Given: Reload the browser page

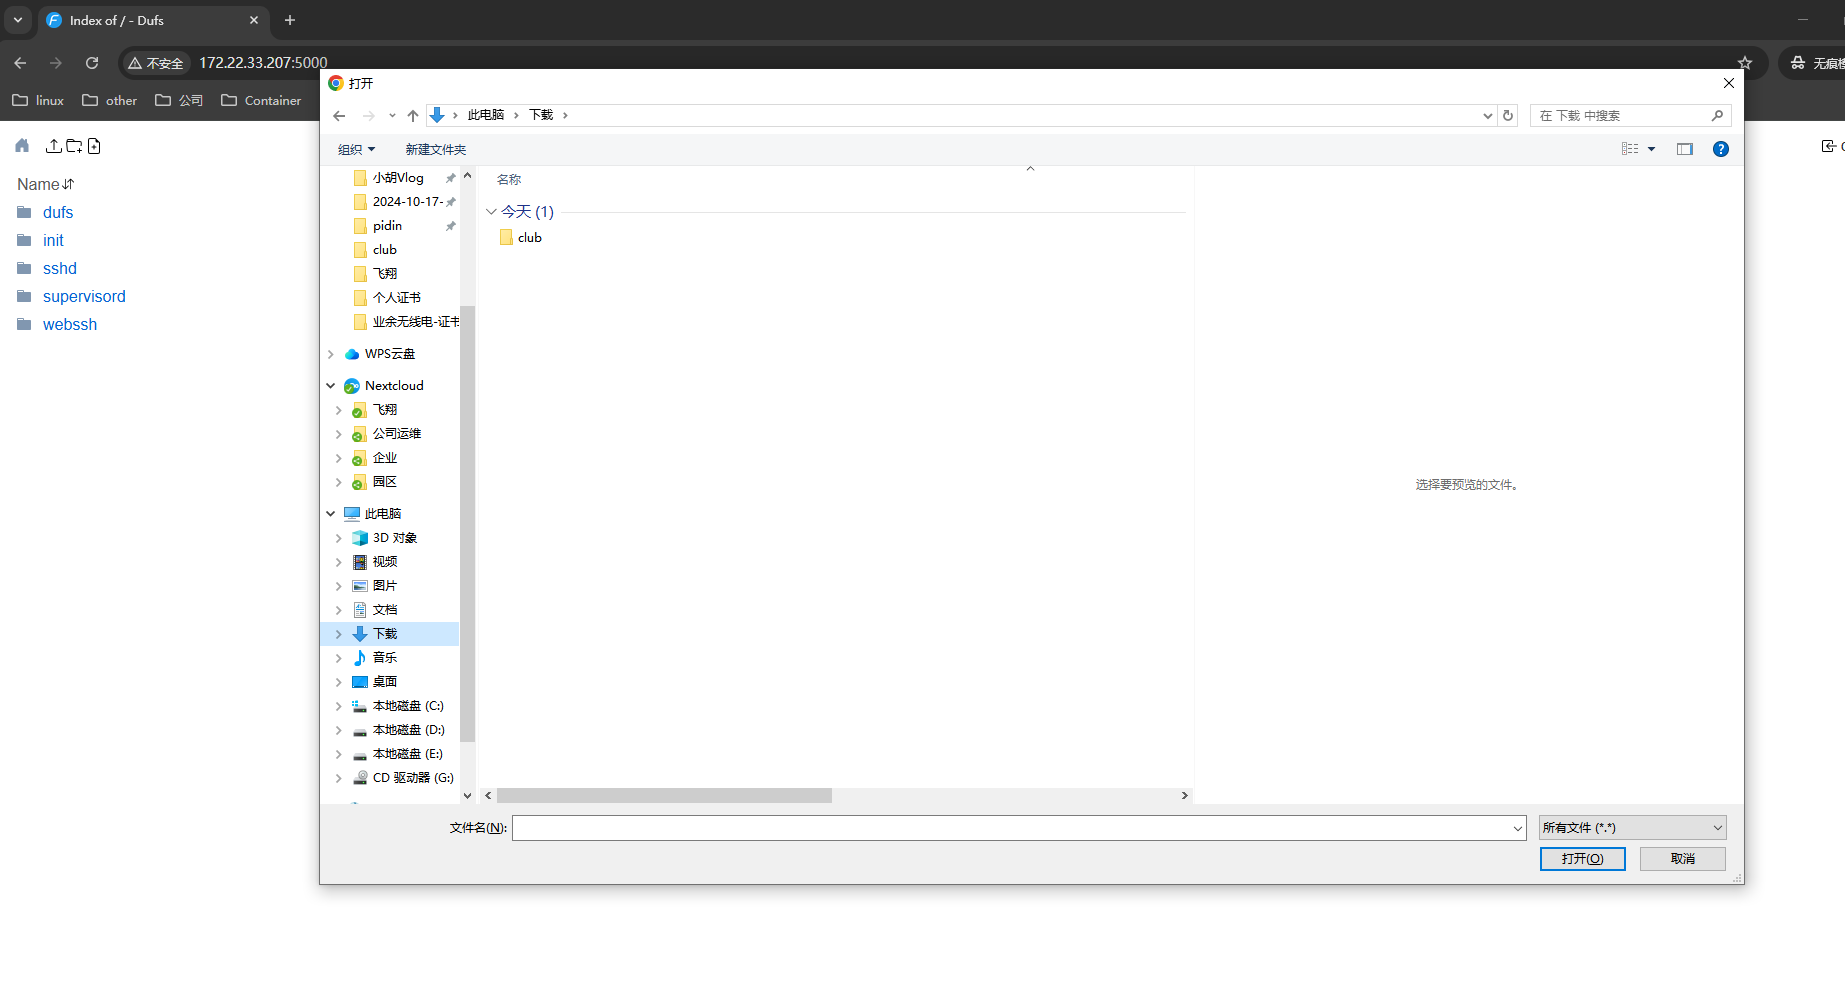Looking at the screenshot, I should coord(92,63).
